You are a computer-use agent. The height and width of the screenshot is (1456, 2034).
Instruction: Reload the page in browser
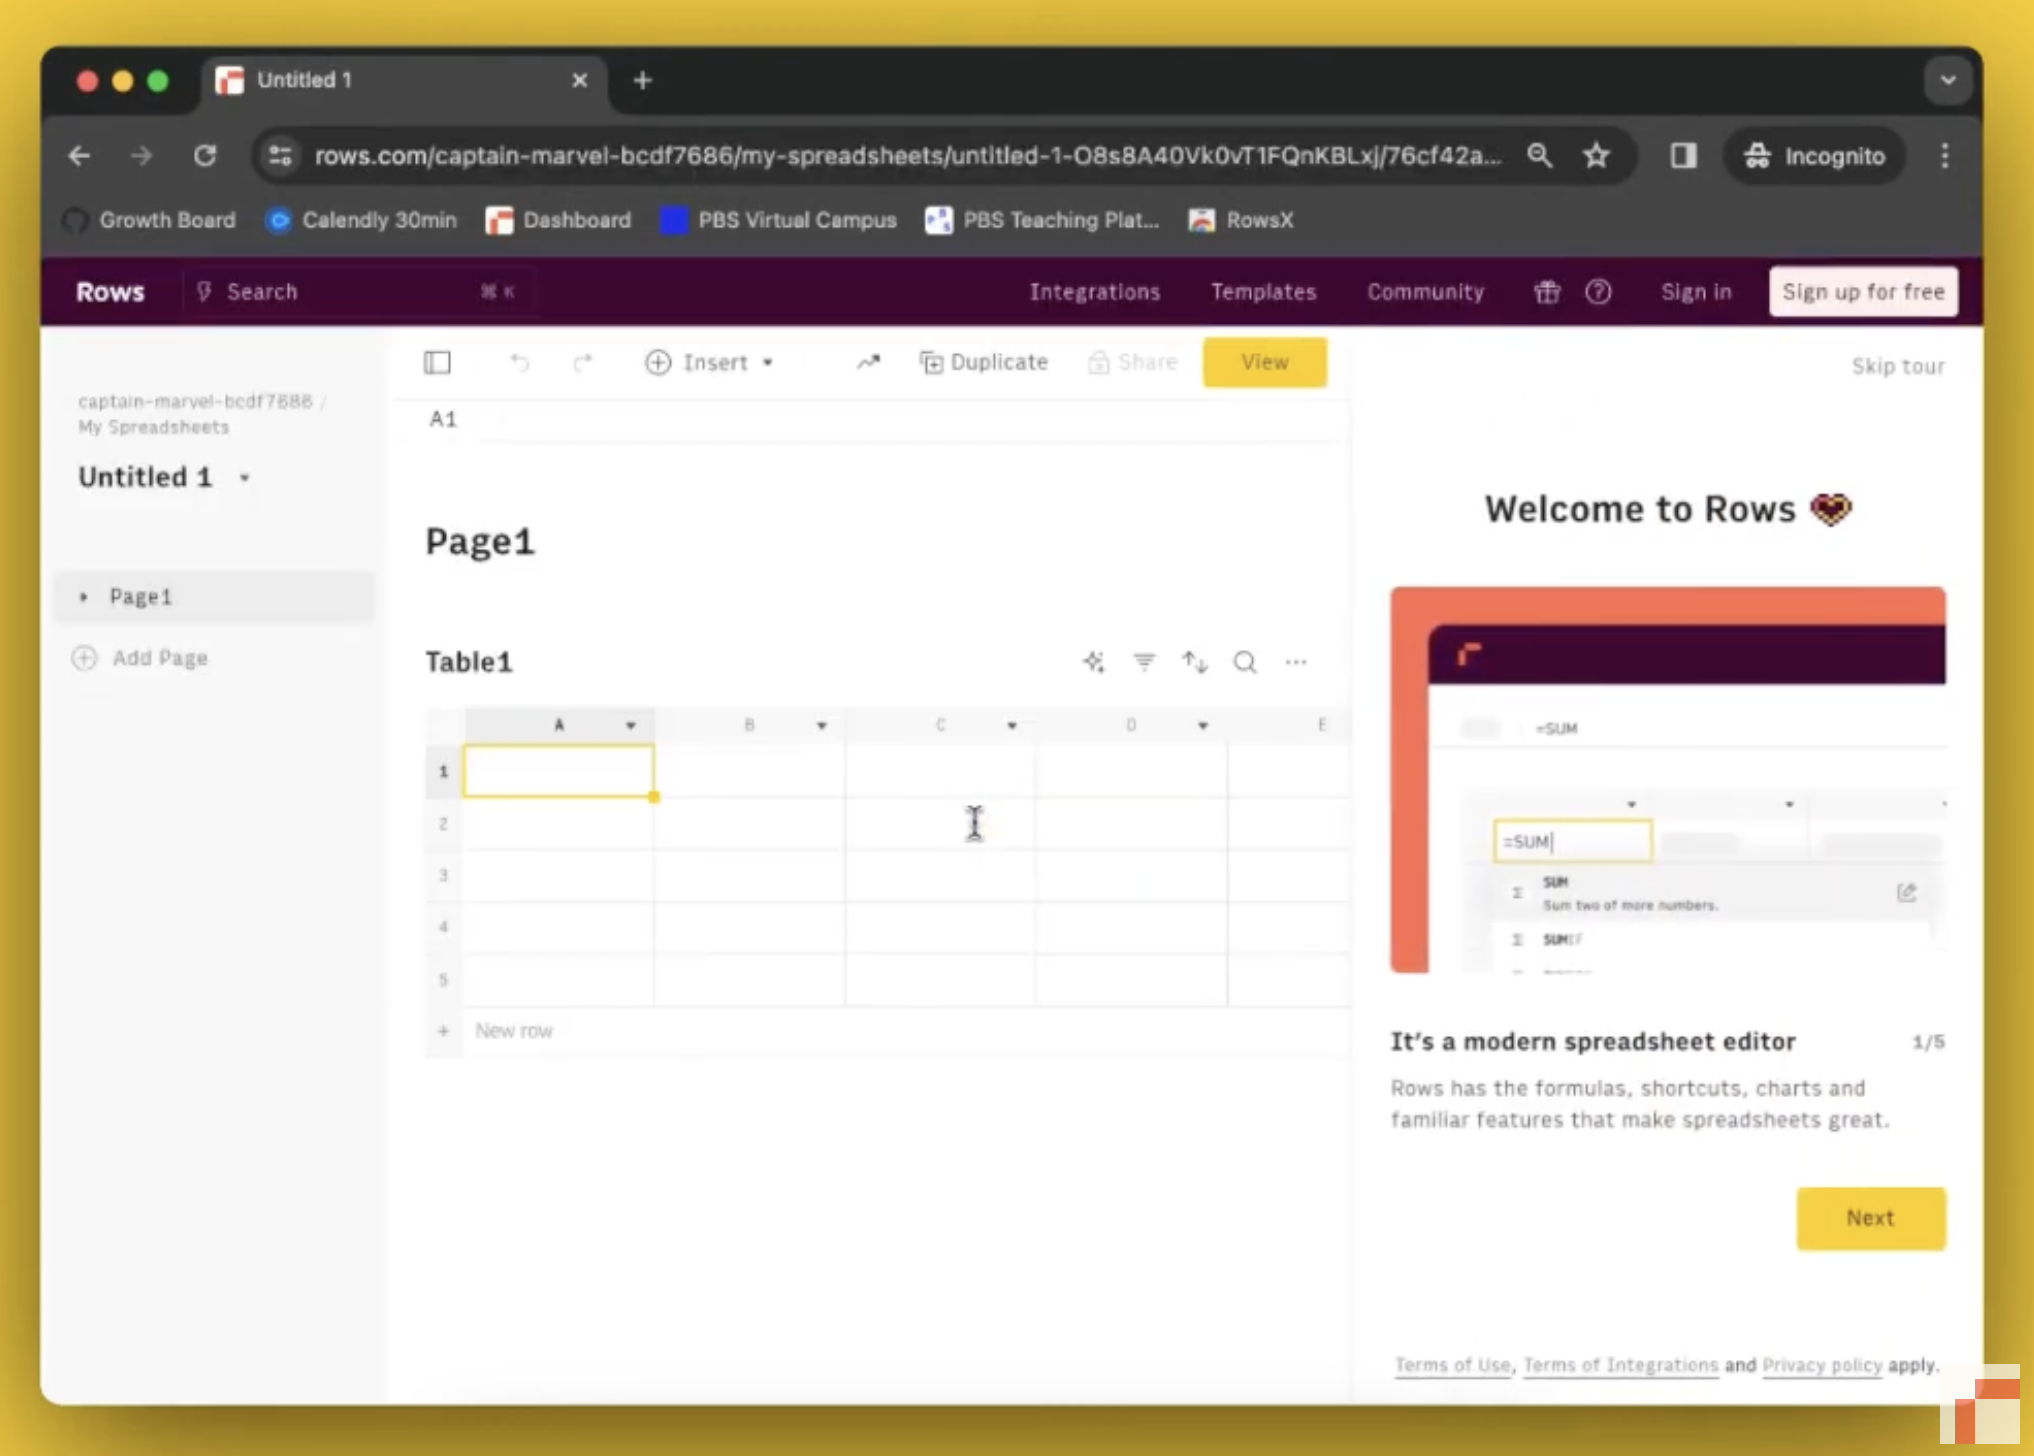[x=205, y=156]
